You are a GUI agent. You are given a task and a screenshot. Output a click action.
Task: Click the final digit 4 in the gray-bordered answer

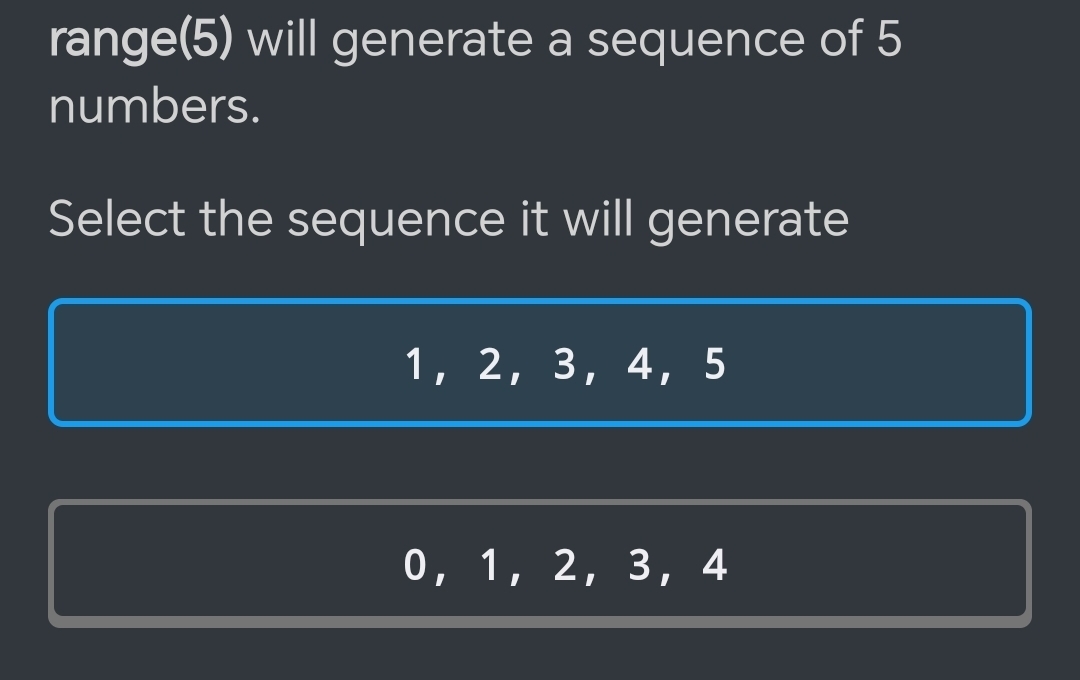[x=714, y=565]
